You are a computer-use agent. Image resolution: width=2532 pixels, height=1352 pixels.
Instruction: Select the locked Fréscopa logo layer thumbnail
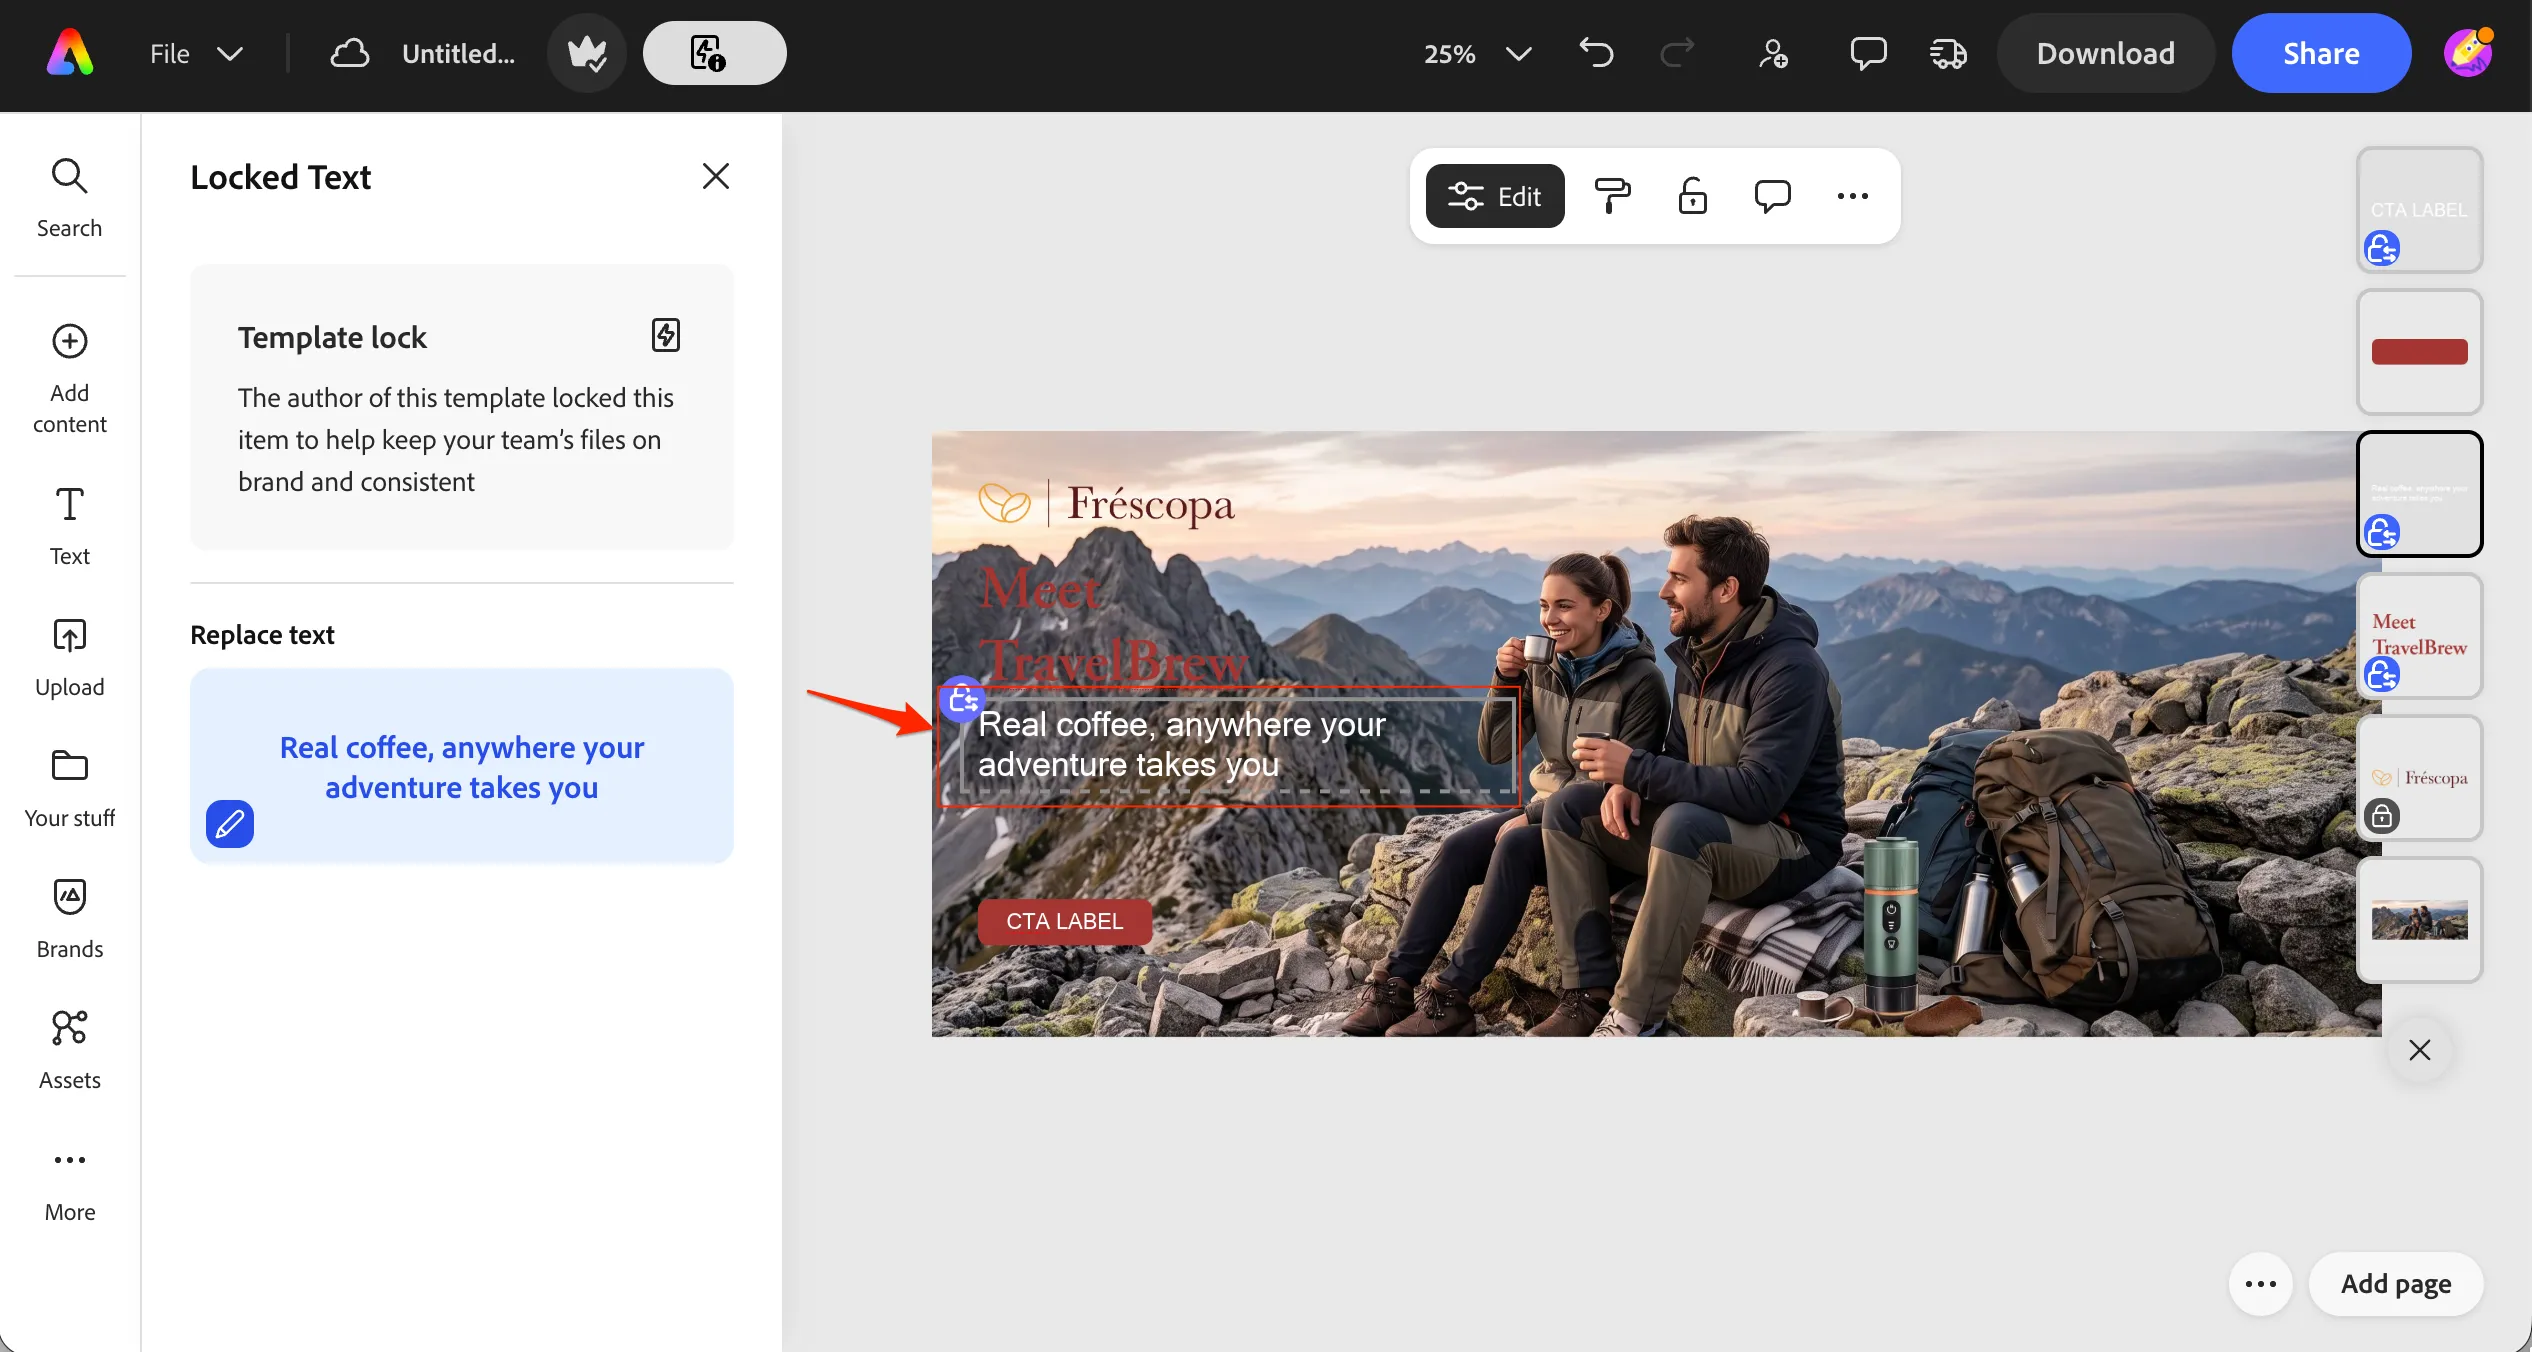[x=2419, y=777]
